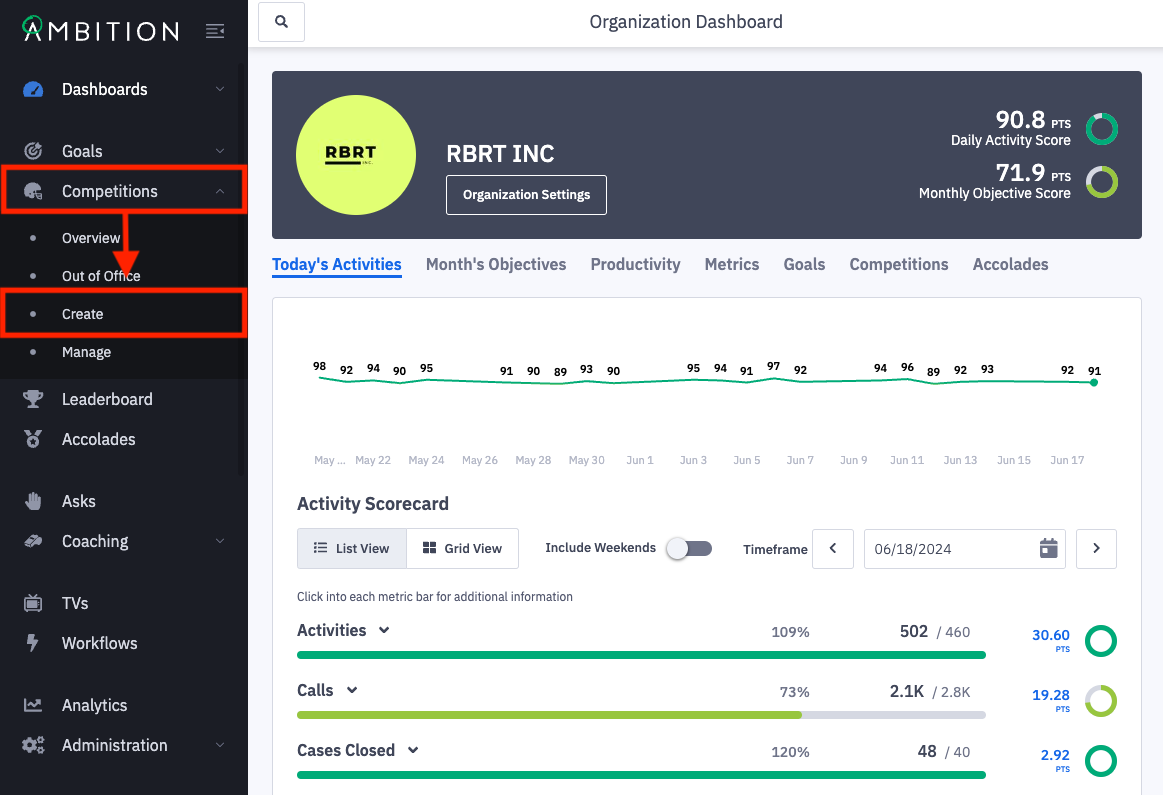Open Analytics via the chart icon
Screen dimensions: 1163x795
pos(33,705)
